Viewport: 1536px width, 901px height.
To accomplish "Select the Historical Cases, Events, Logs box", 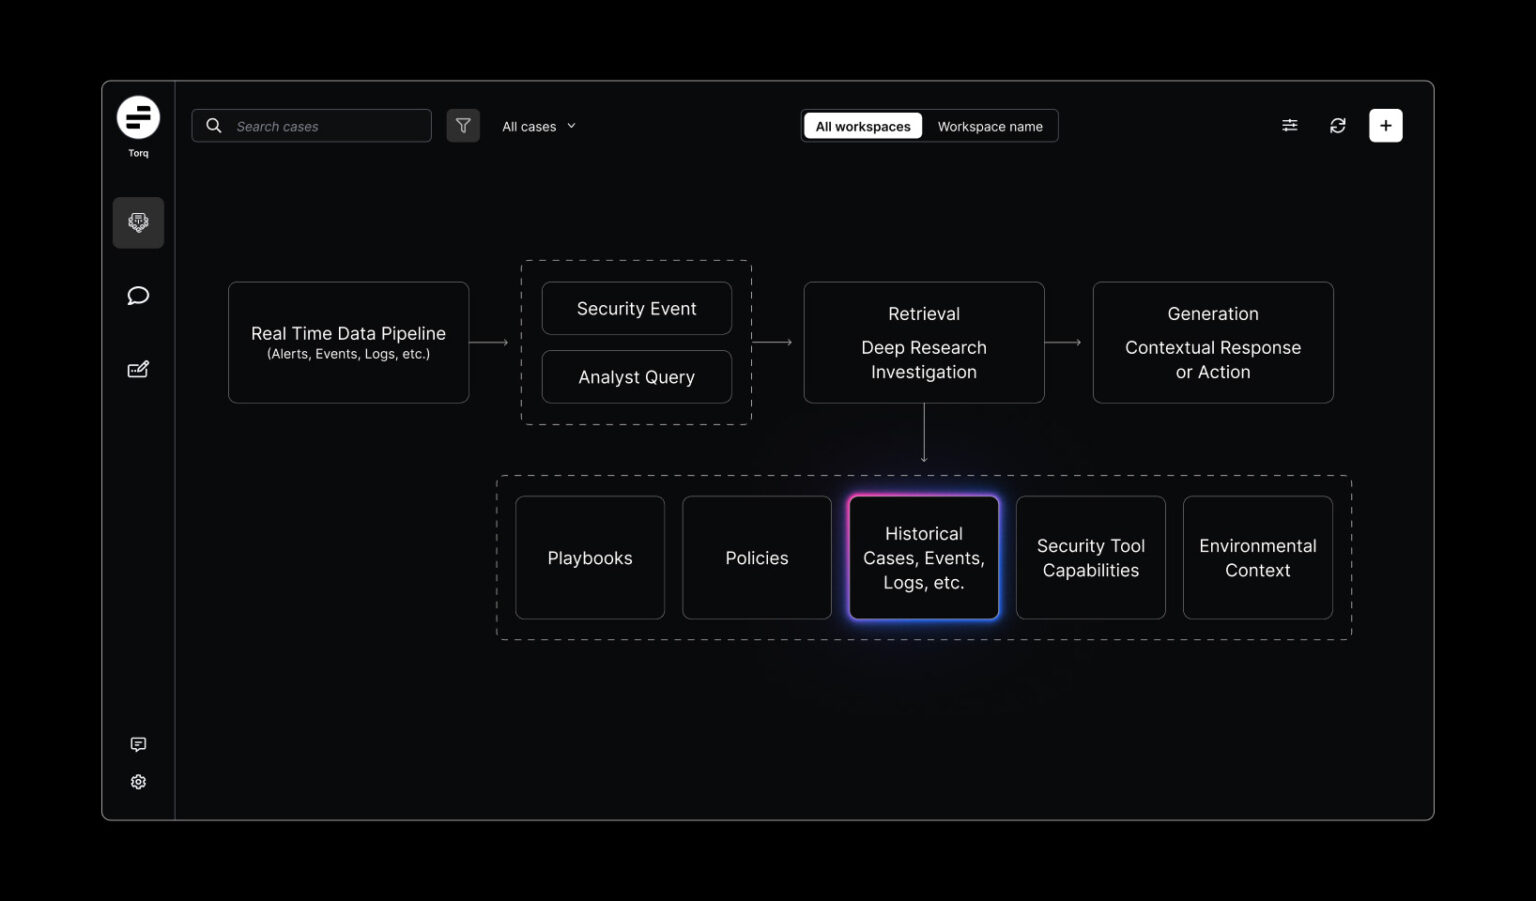I will [x=923, y=558].
